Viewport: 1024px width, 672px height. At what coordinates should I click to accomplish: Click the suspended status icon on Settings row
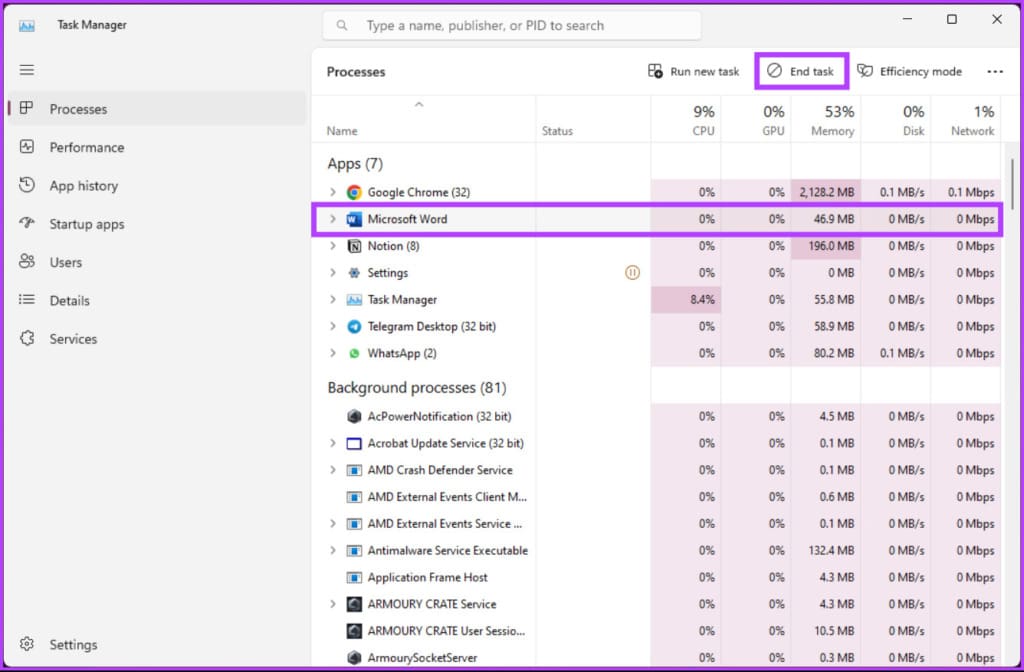point(632,273)
